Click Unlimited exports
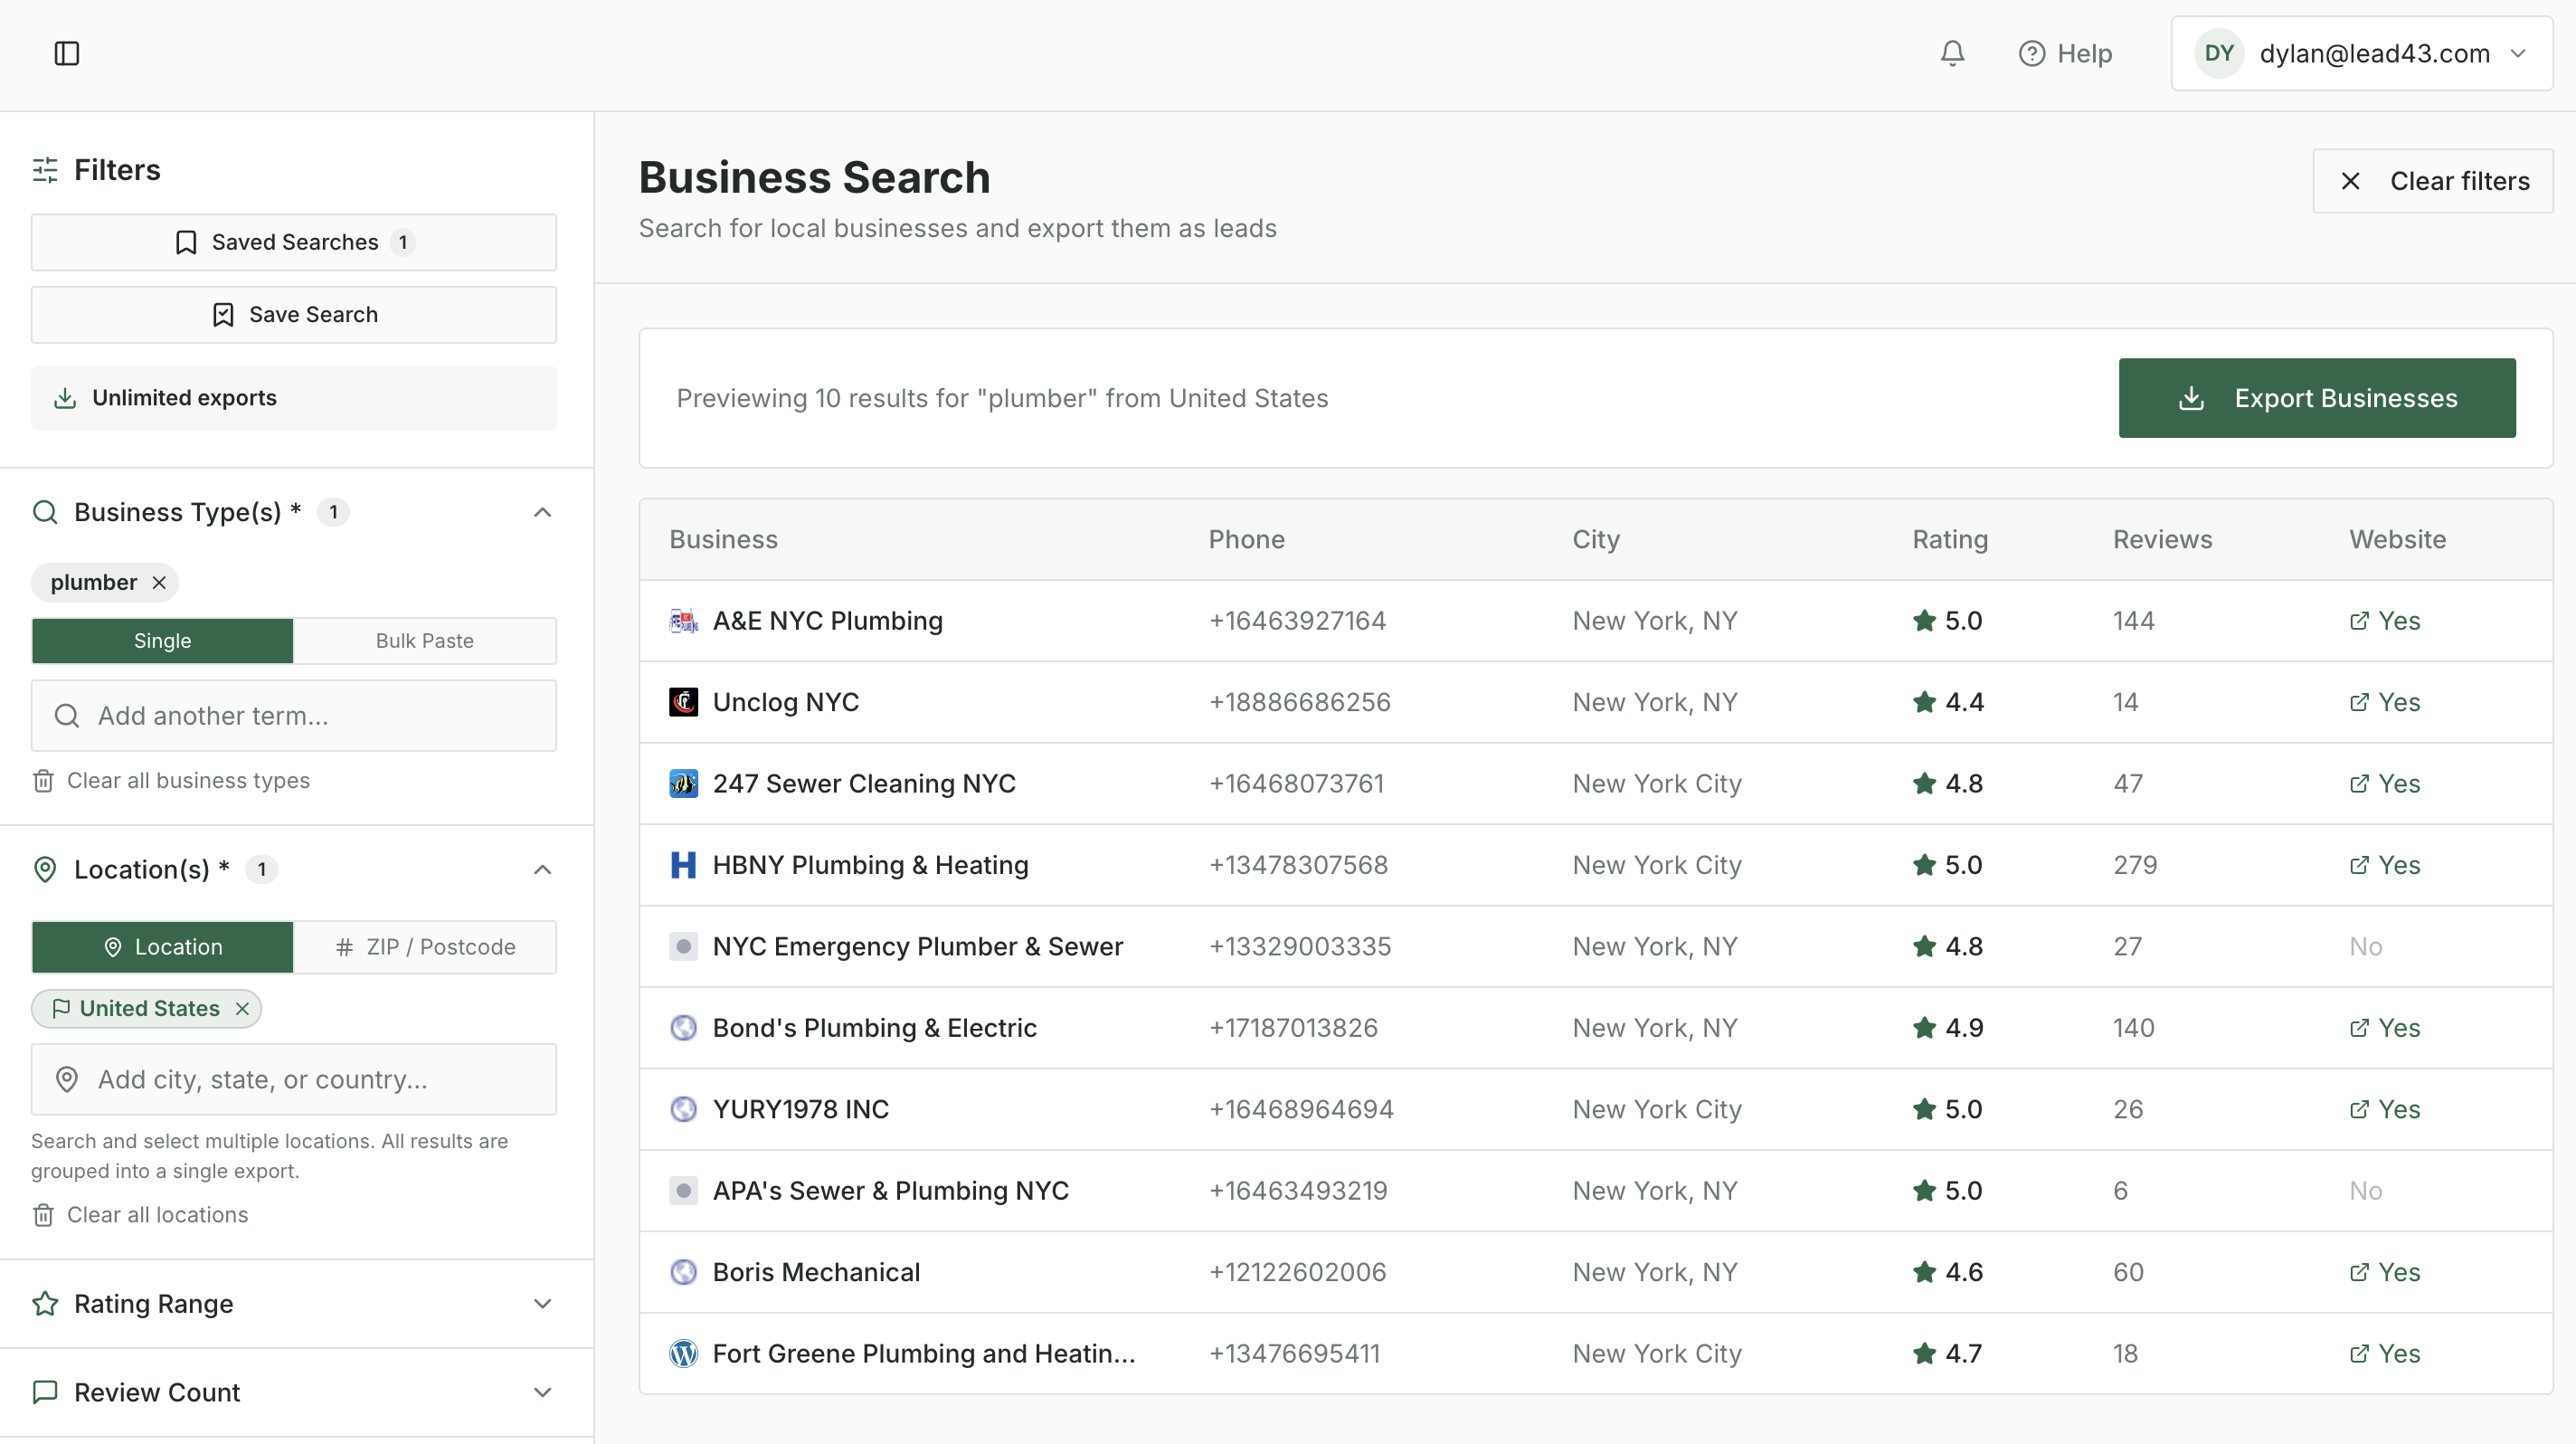Screen dimensions: 2576x1444 point(294,398)
